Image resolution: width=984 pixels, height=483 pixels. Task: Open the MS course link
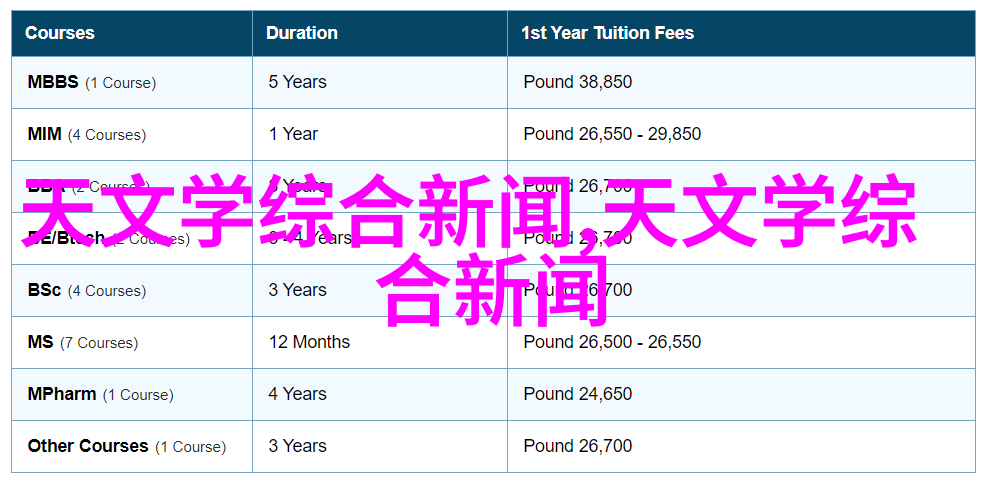tap(40, 342)
